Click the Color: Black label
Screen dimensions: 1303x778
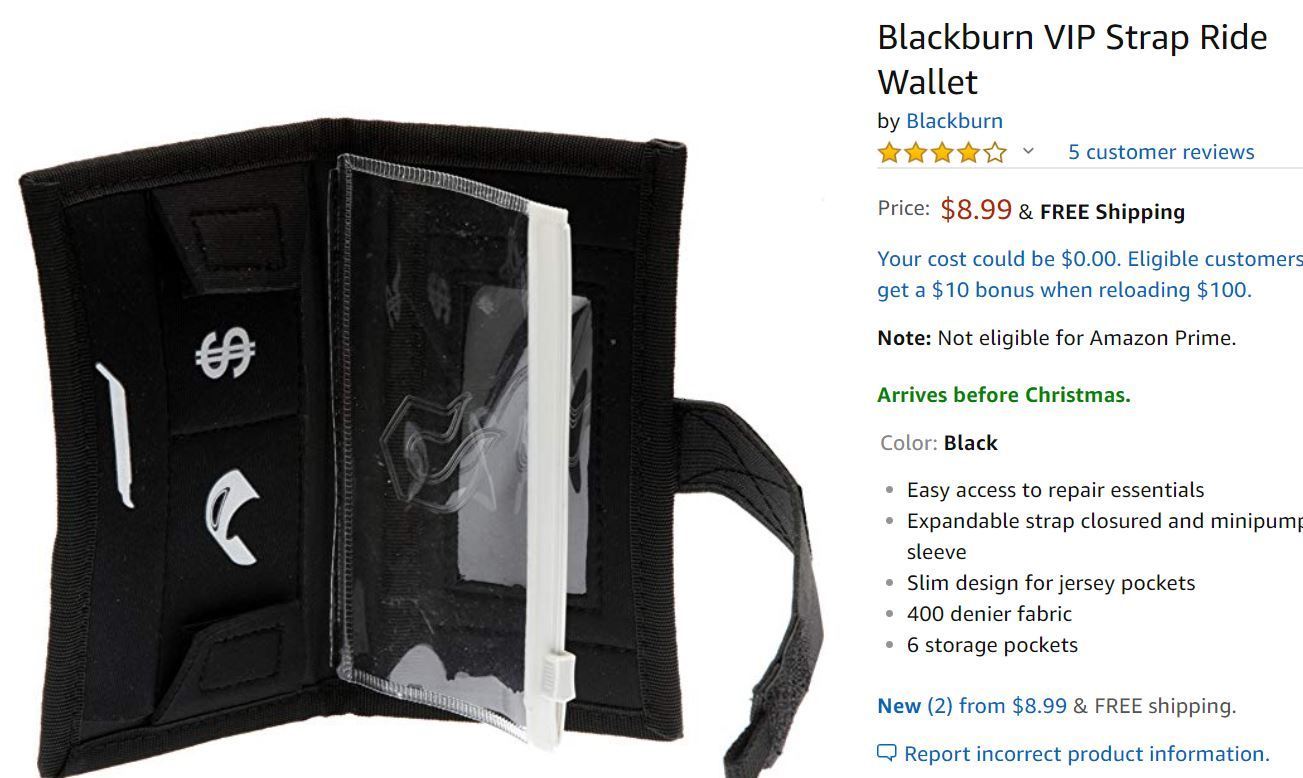tap(939, 443)
